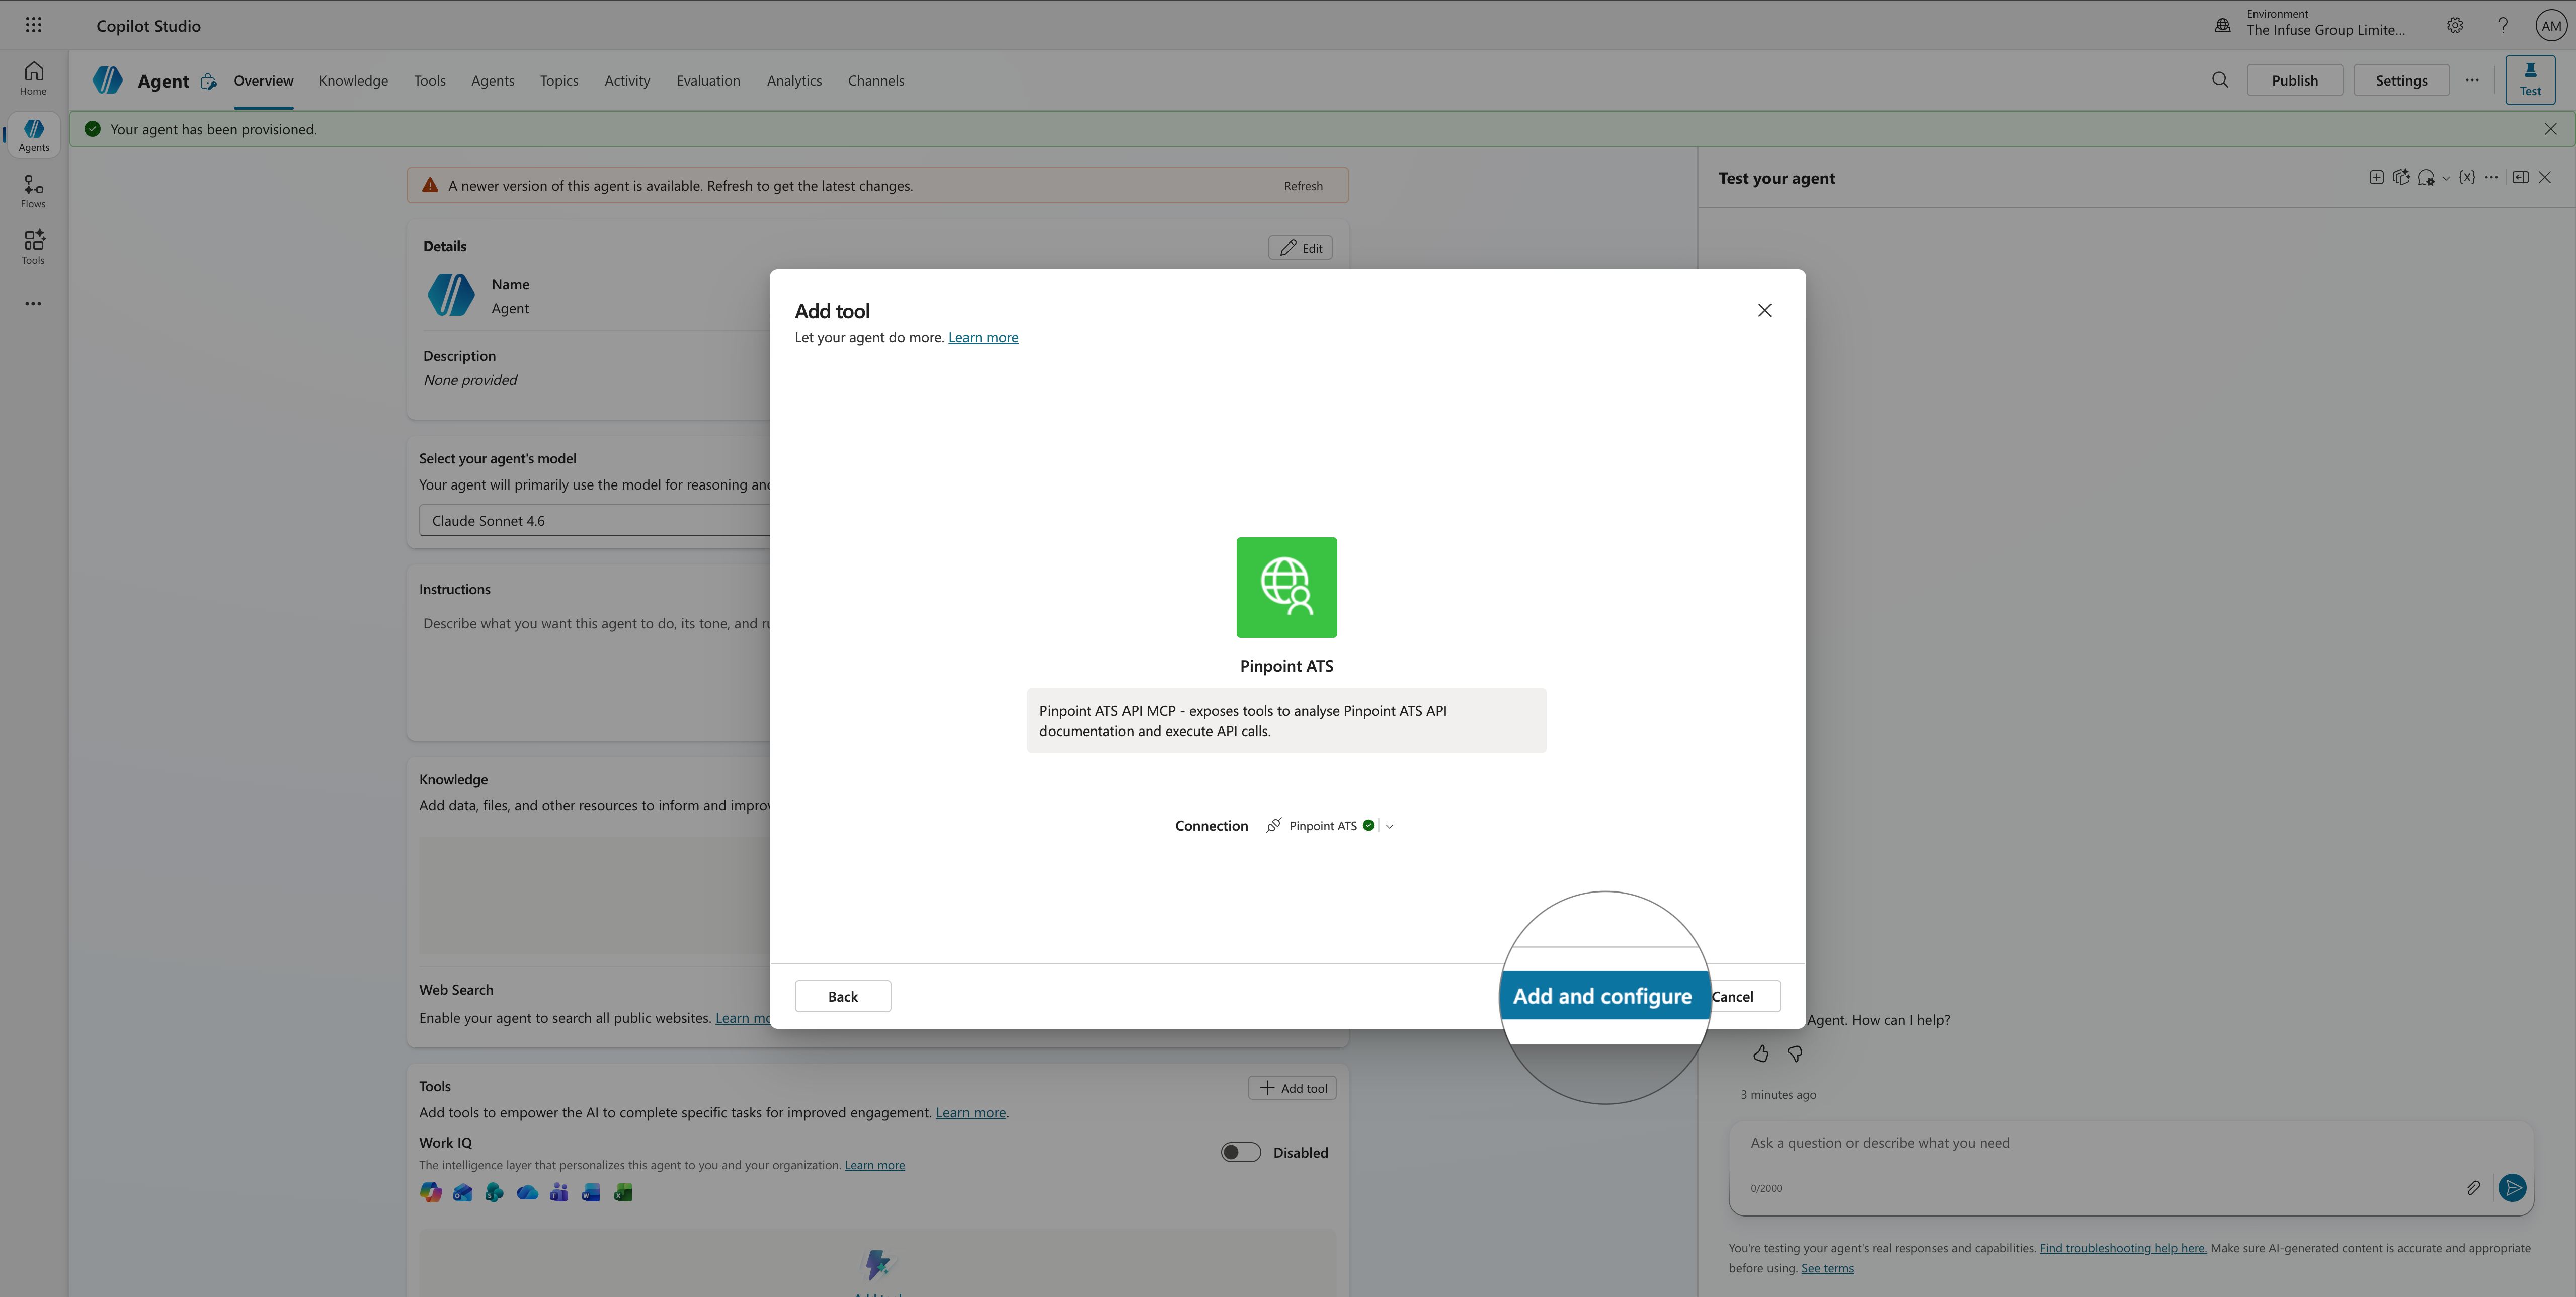
Task: Give thumbs down to agent greeting
Action: point(1795,1053)
